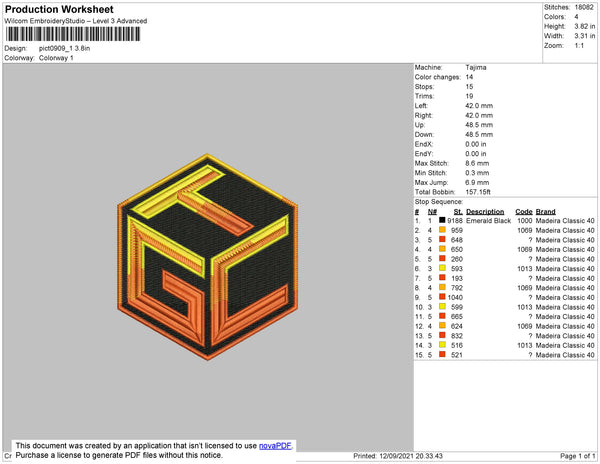Select zoom value '1:1'
Image resolution: width=600 pixels, height=464 pixels.
[x=579, y=46]
